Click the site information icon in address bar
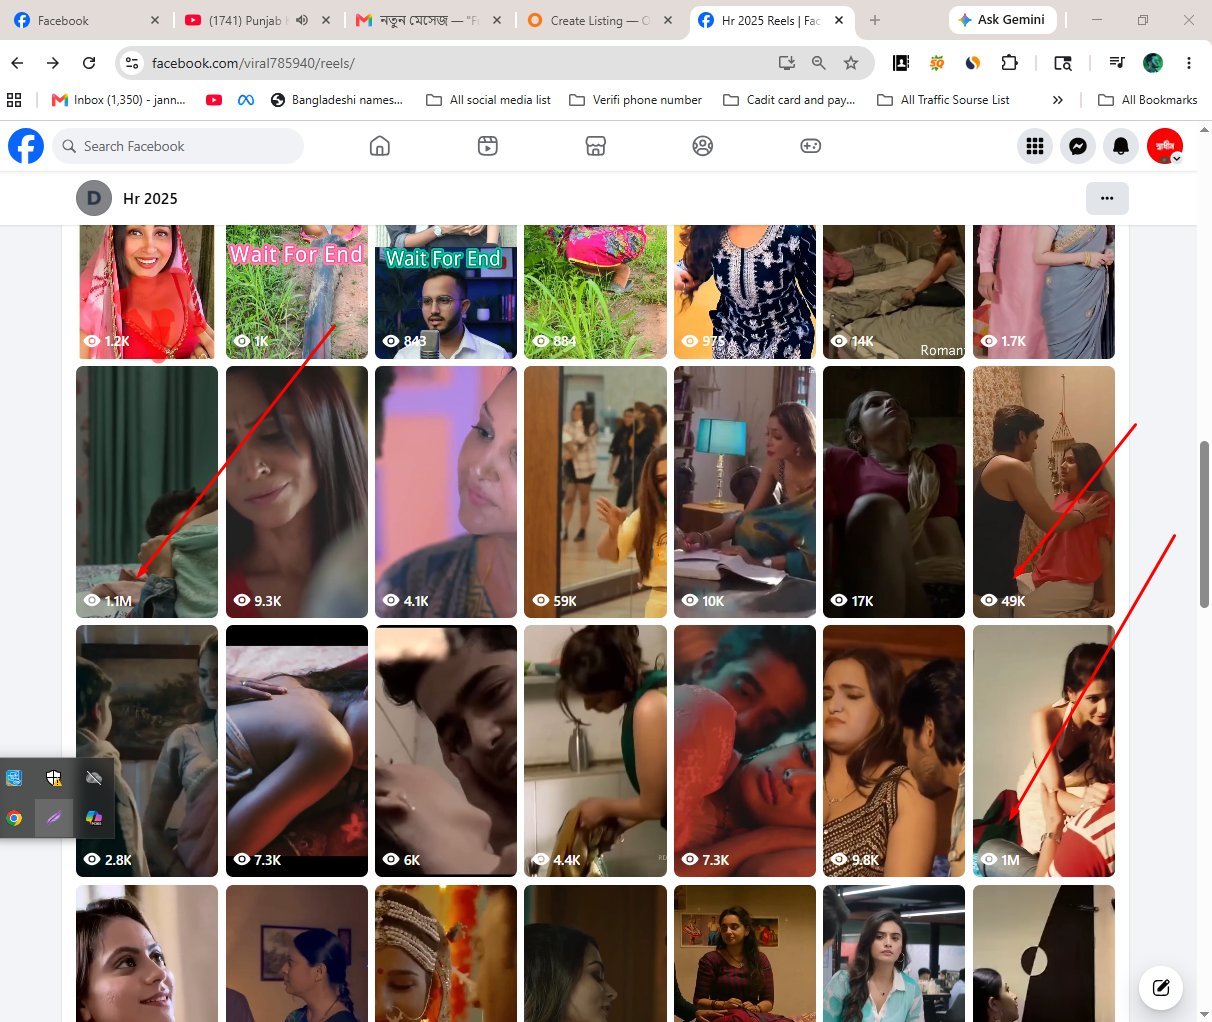 pos(131,63)
